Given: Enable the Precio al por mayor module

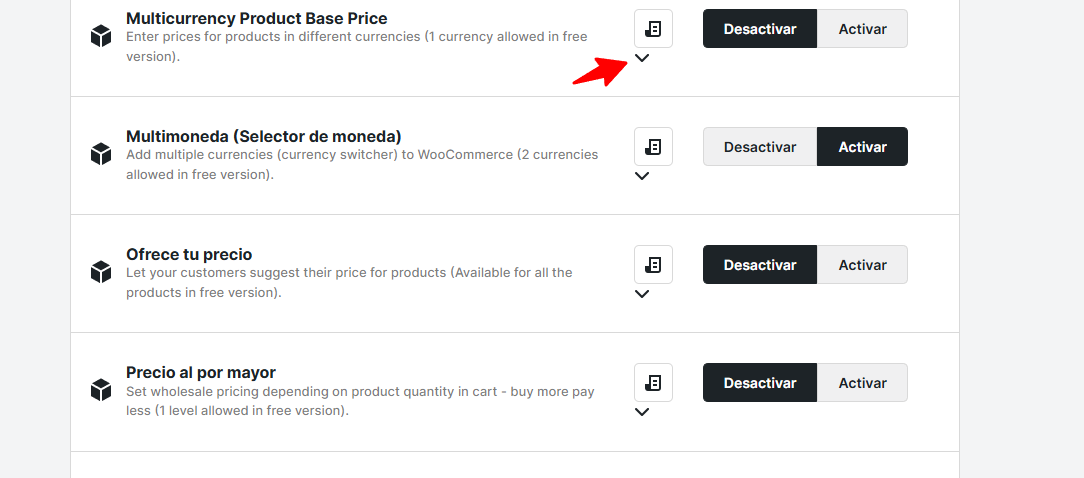Looking at the screenshot, I should click(x=862, y=383).
